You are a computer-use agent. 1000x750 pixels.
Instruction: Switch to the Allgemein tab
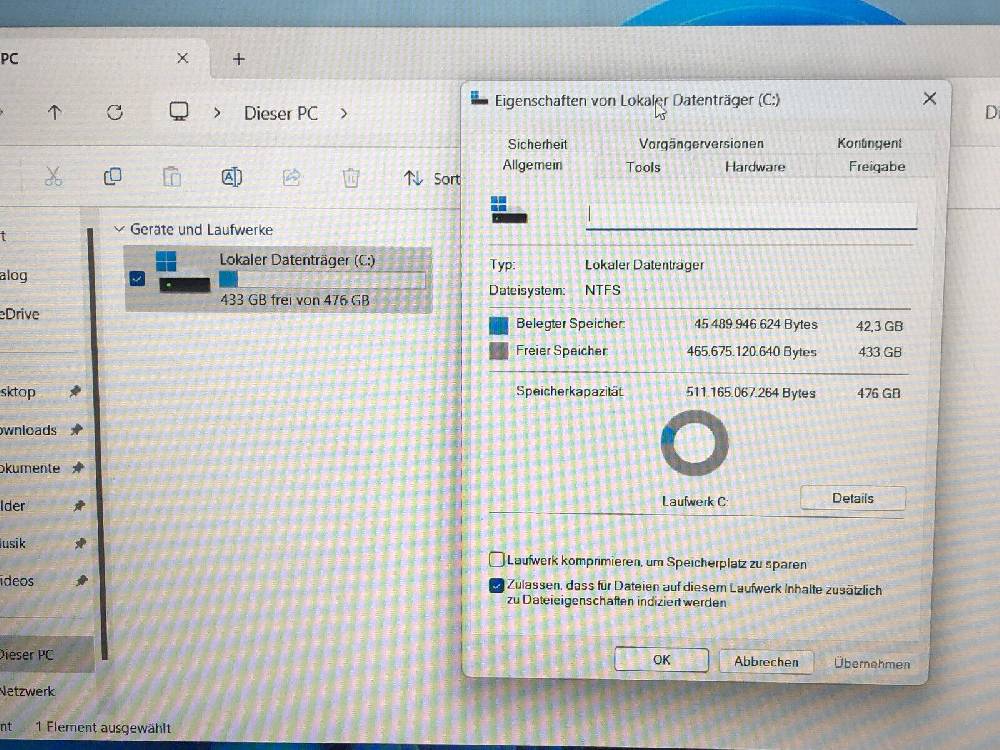(533, 165)
